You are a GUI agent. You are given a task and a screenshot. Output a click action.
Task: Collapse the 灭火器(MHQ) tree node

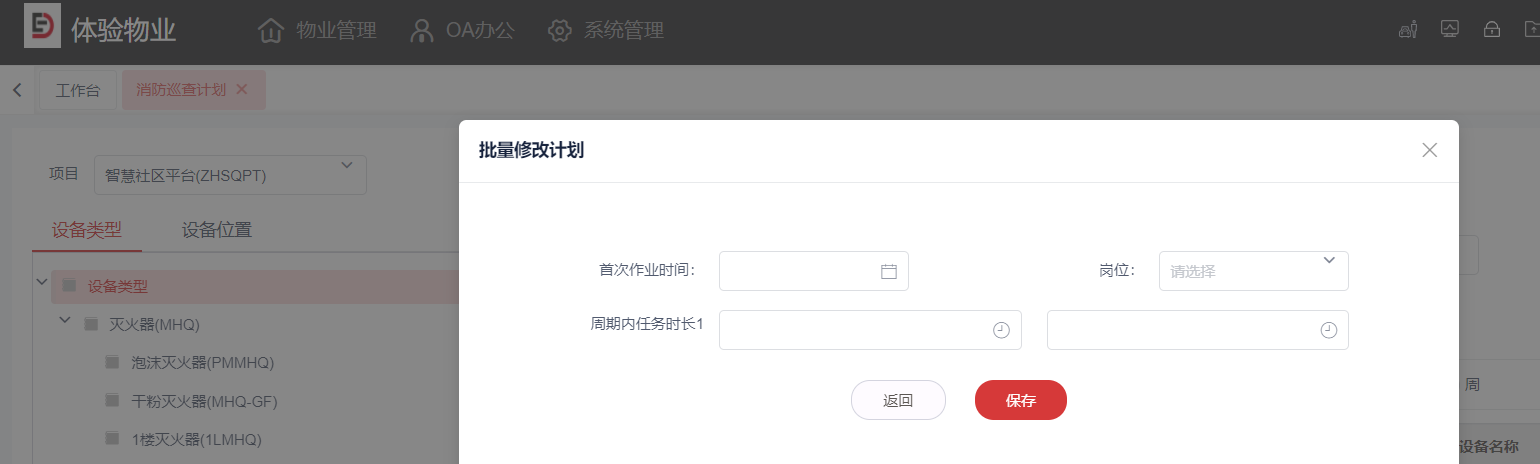[x=65, y=321]
